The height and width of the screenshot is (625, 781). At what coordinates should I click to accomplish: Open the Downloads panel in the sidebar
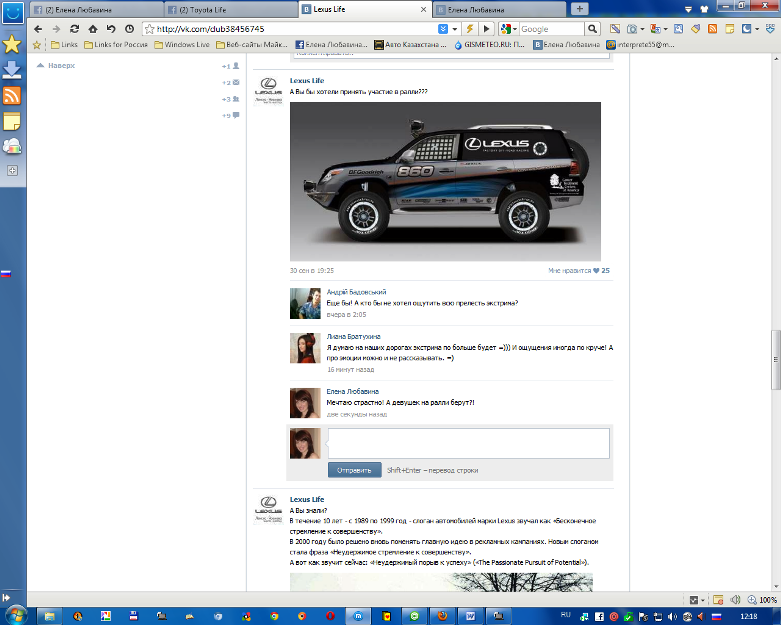pyautogui.click(x=11, y=70)
